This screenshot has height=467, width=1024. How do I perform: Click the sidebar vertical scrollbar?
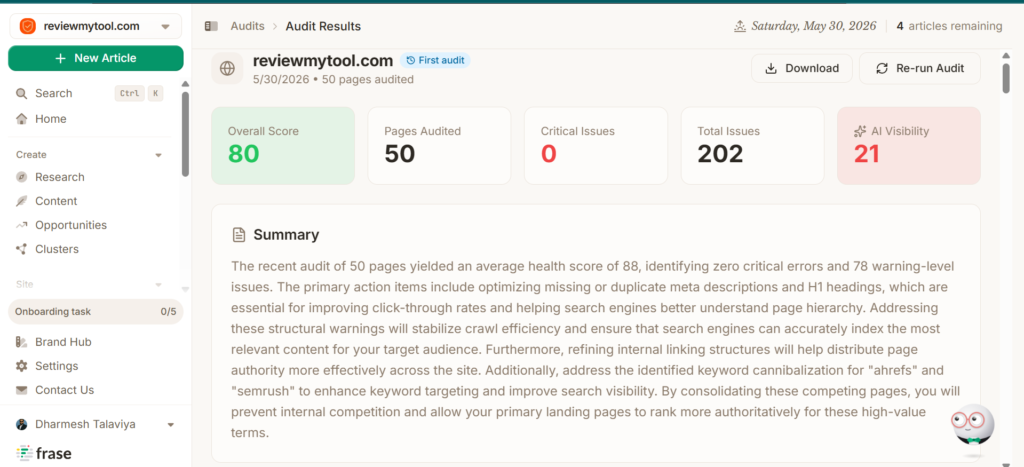[185, 133]
